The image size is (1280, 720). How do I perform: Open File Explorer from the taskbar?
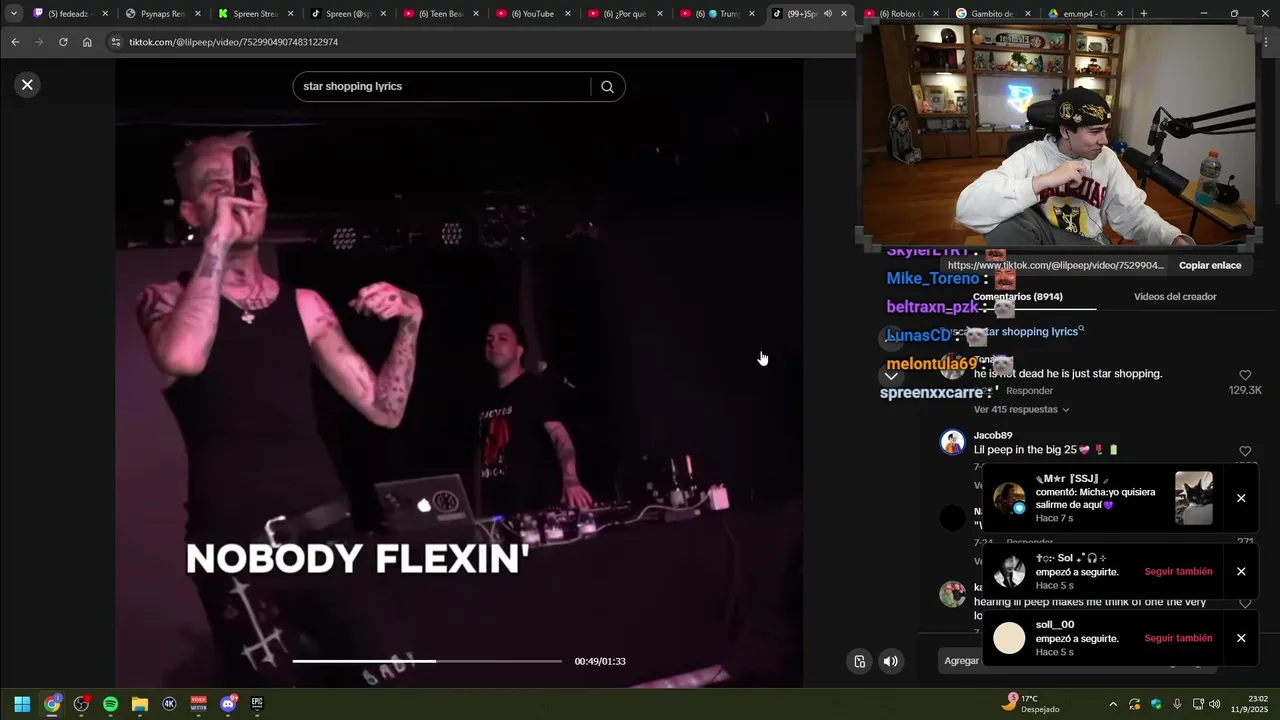[140, 704]
